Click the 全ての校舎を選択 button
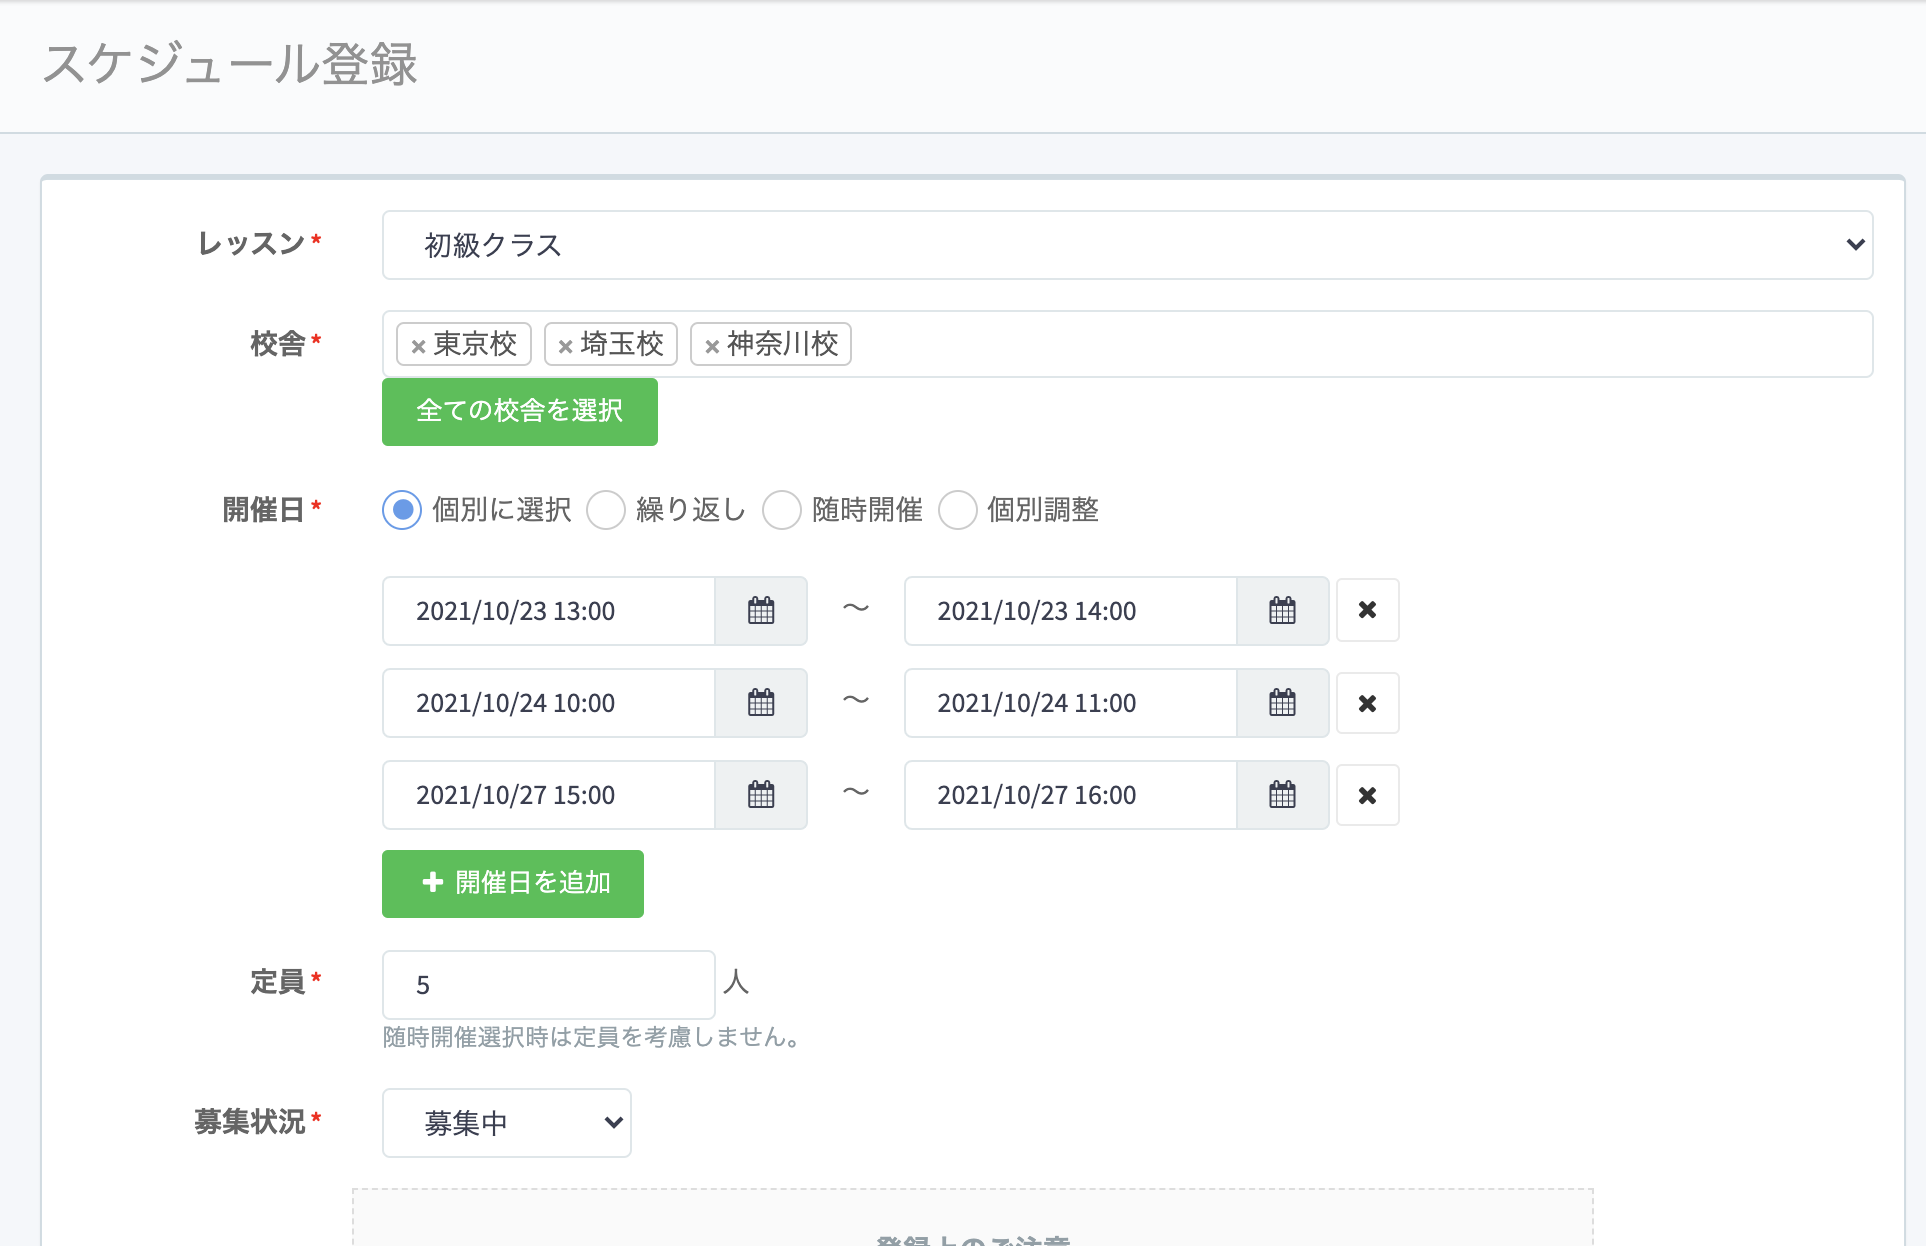Screen dimensions: 1926x1246 tap(520, 412)
